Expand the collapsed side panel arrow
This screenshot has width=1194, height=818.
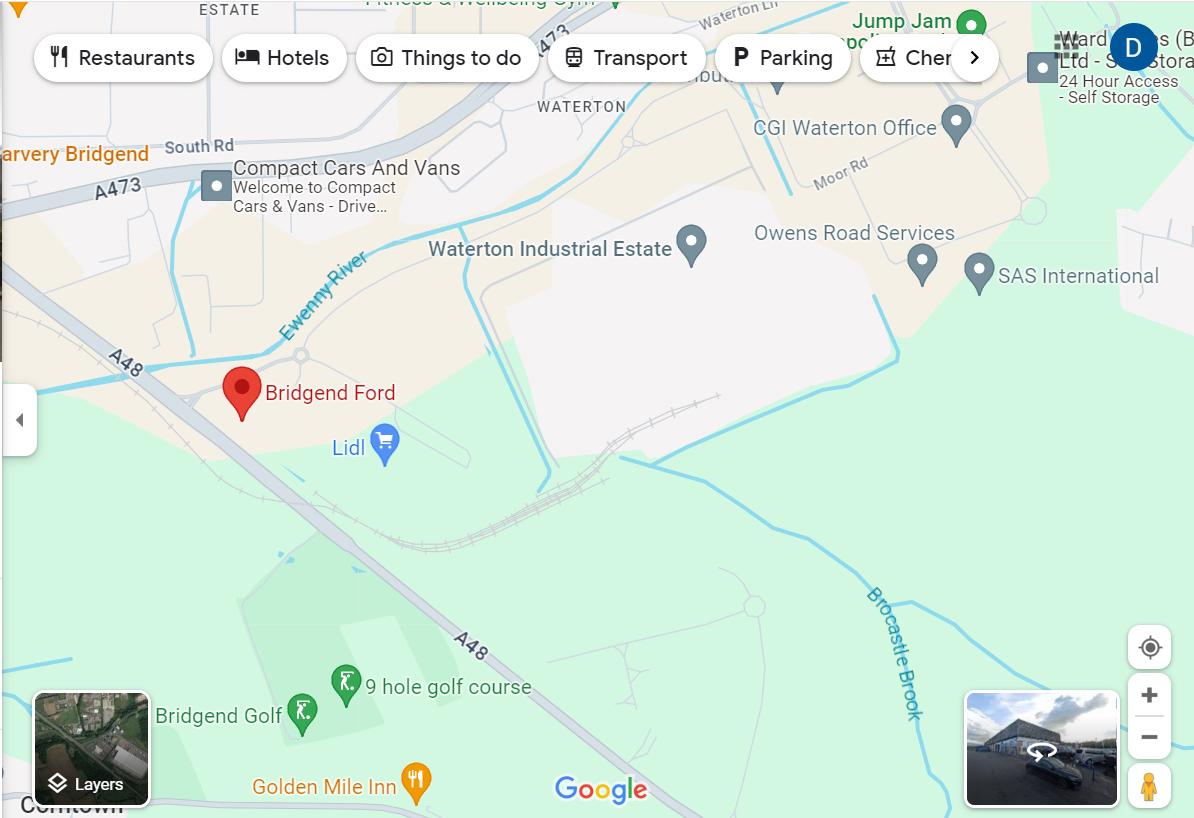pos(20,420)
